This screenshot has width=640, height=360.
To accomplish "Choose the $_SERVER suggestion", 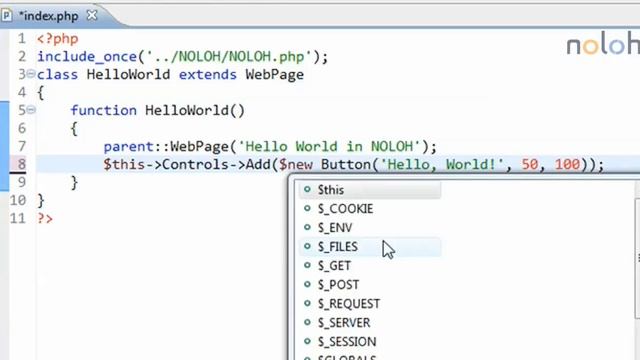I will click(x=370, y=322).
